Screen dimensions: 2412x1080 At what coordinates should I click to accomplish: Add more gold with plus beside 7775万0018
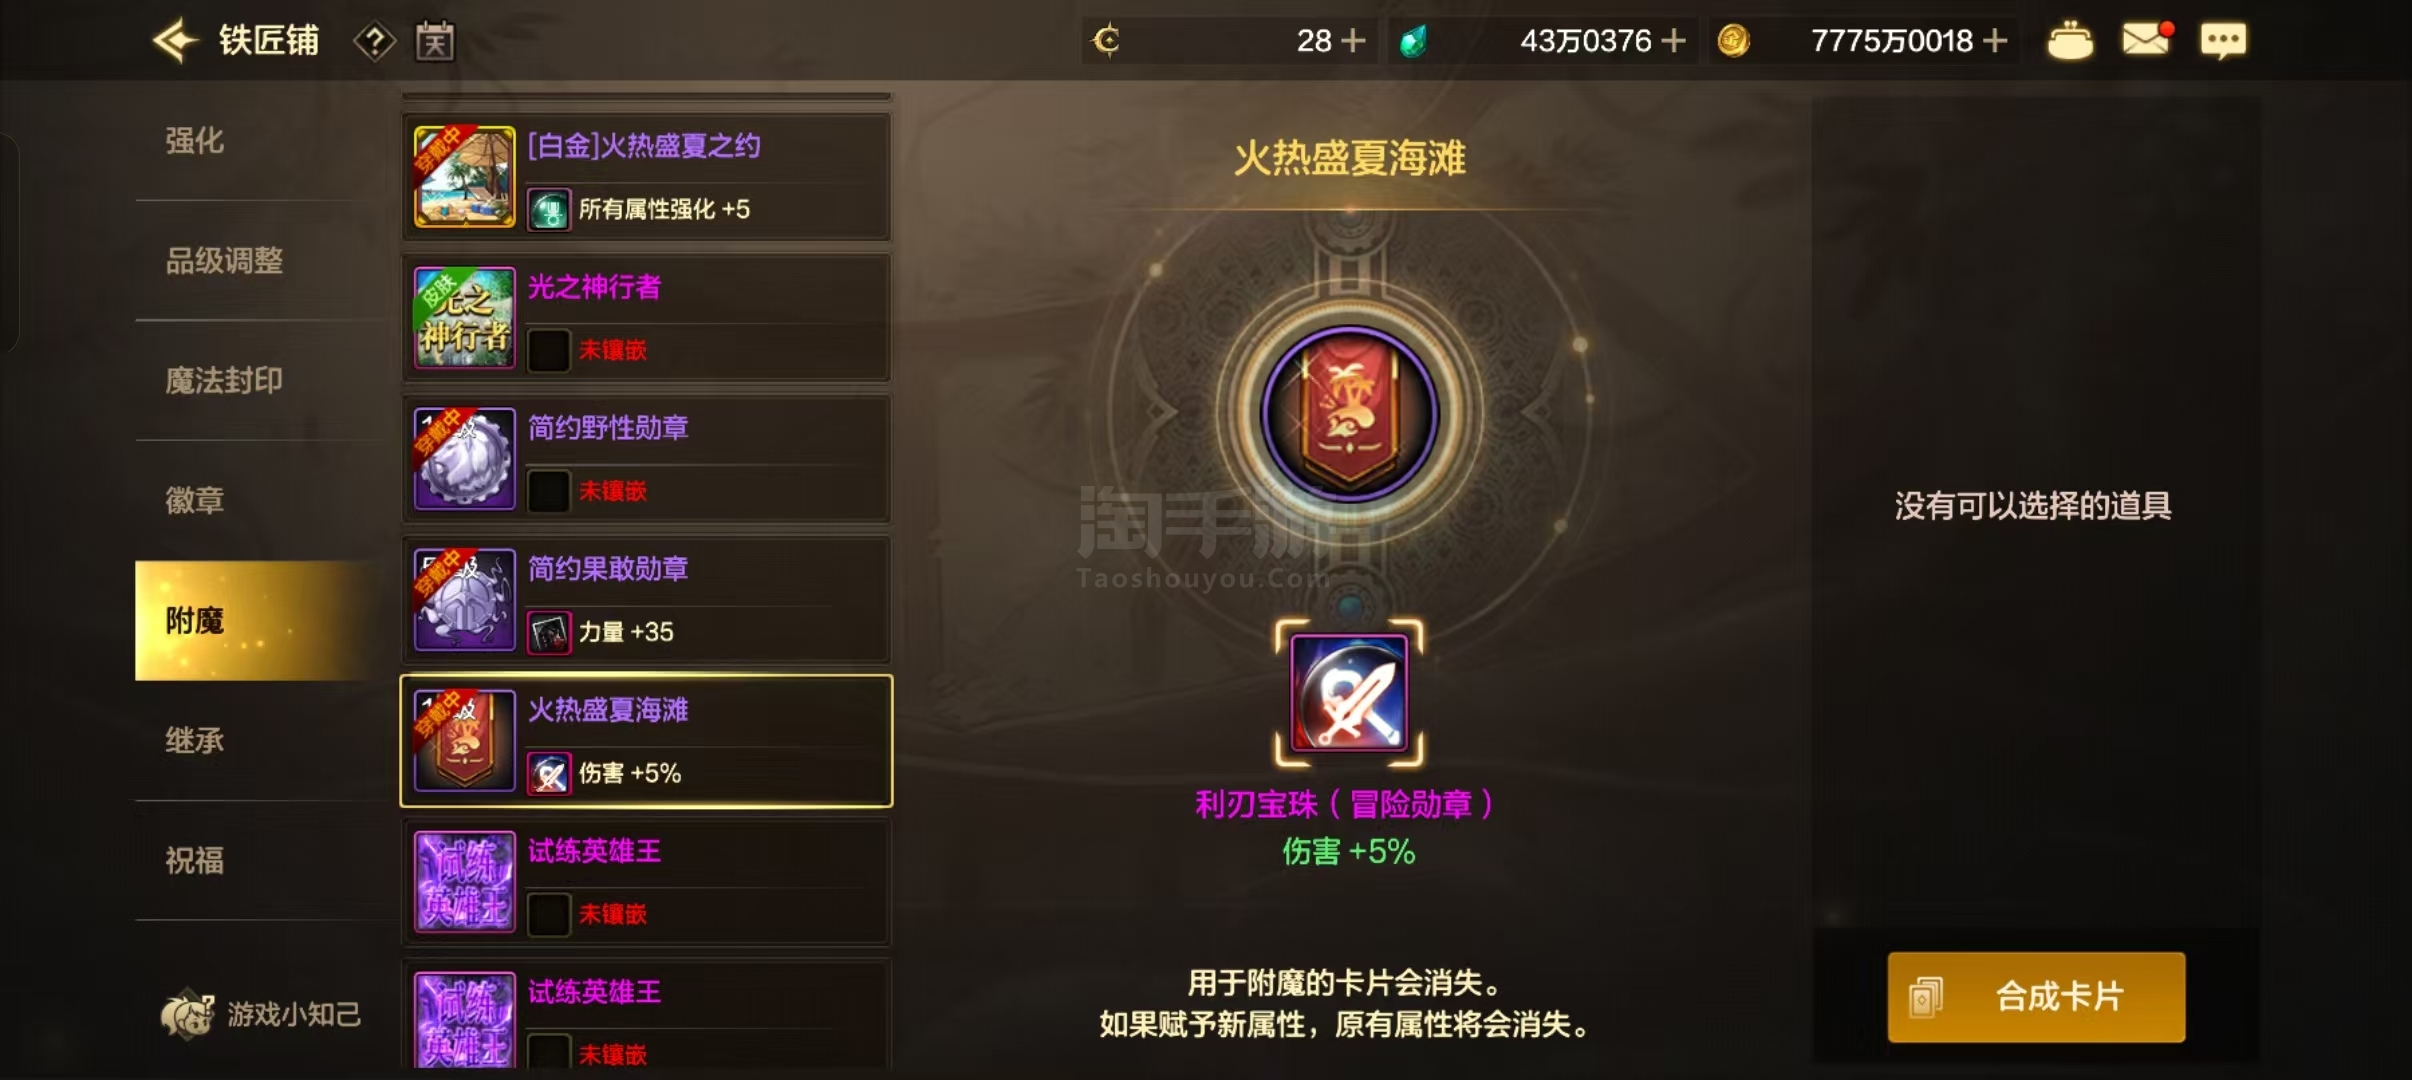(1995, 41)
